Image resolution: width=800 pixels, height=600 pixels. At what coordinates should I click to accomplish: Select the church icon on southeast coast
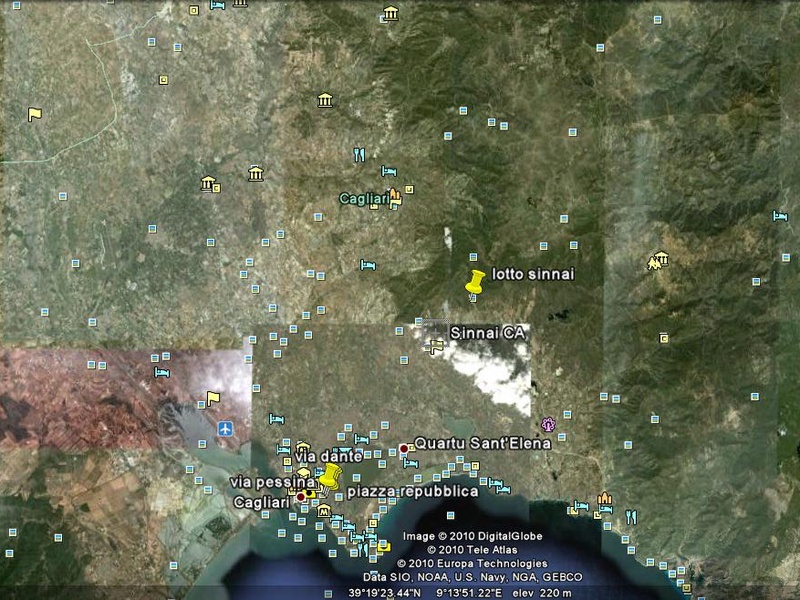604,498
